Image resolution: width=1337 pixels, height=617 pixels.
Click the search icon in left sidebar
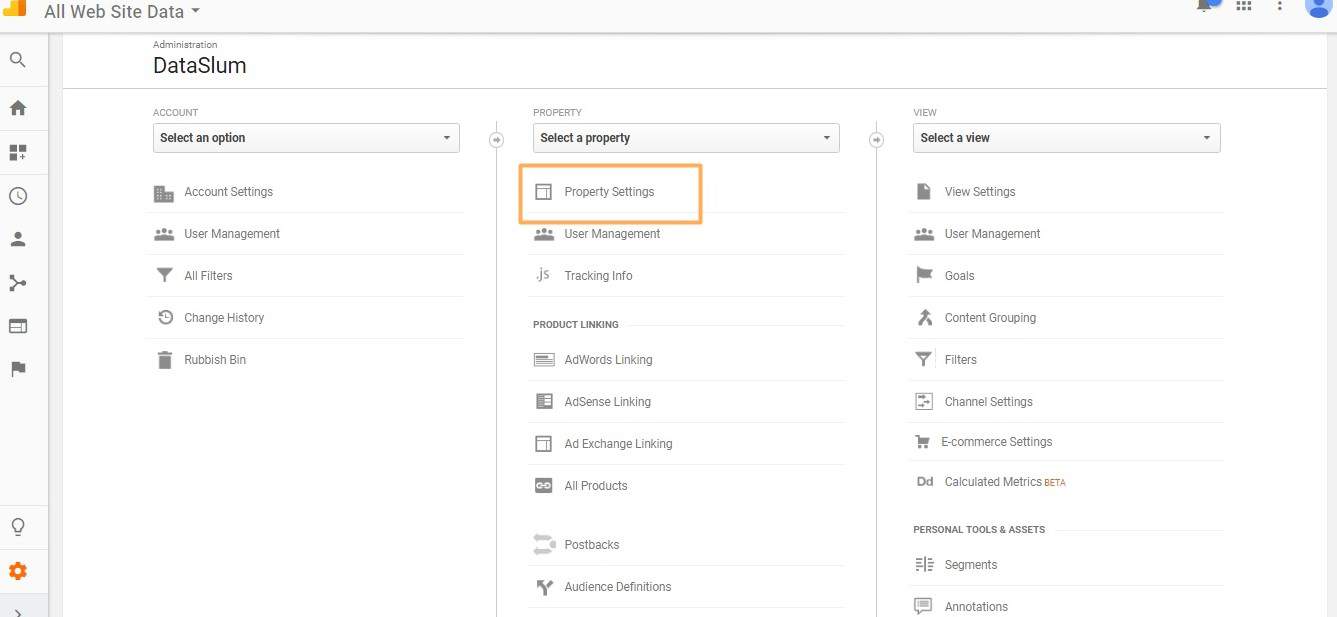click(x=17, y=60)
